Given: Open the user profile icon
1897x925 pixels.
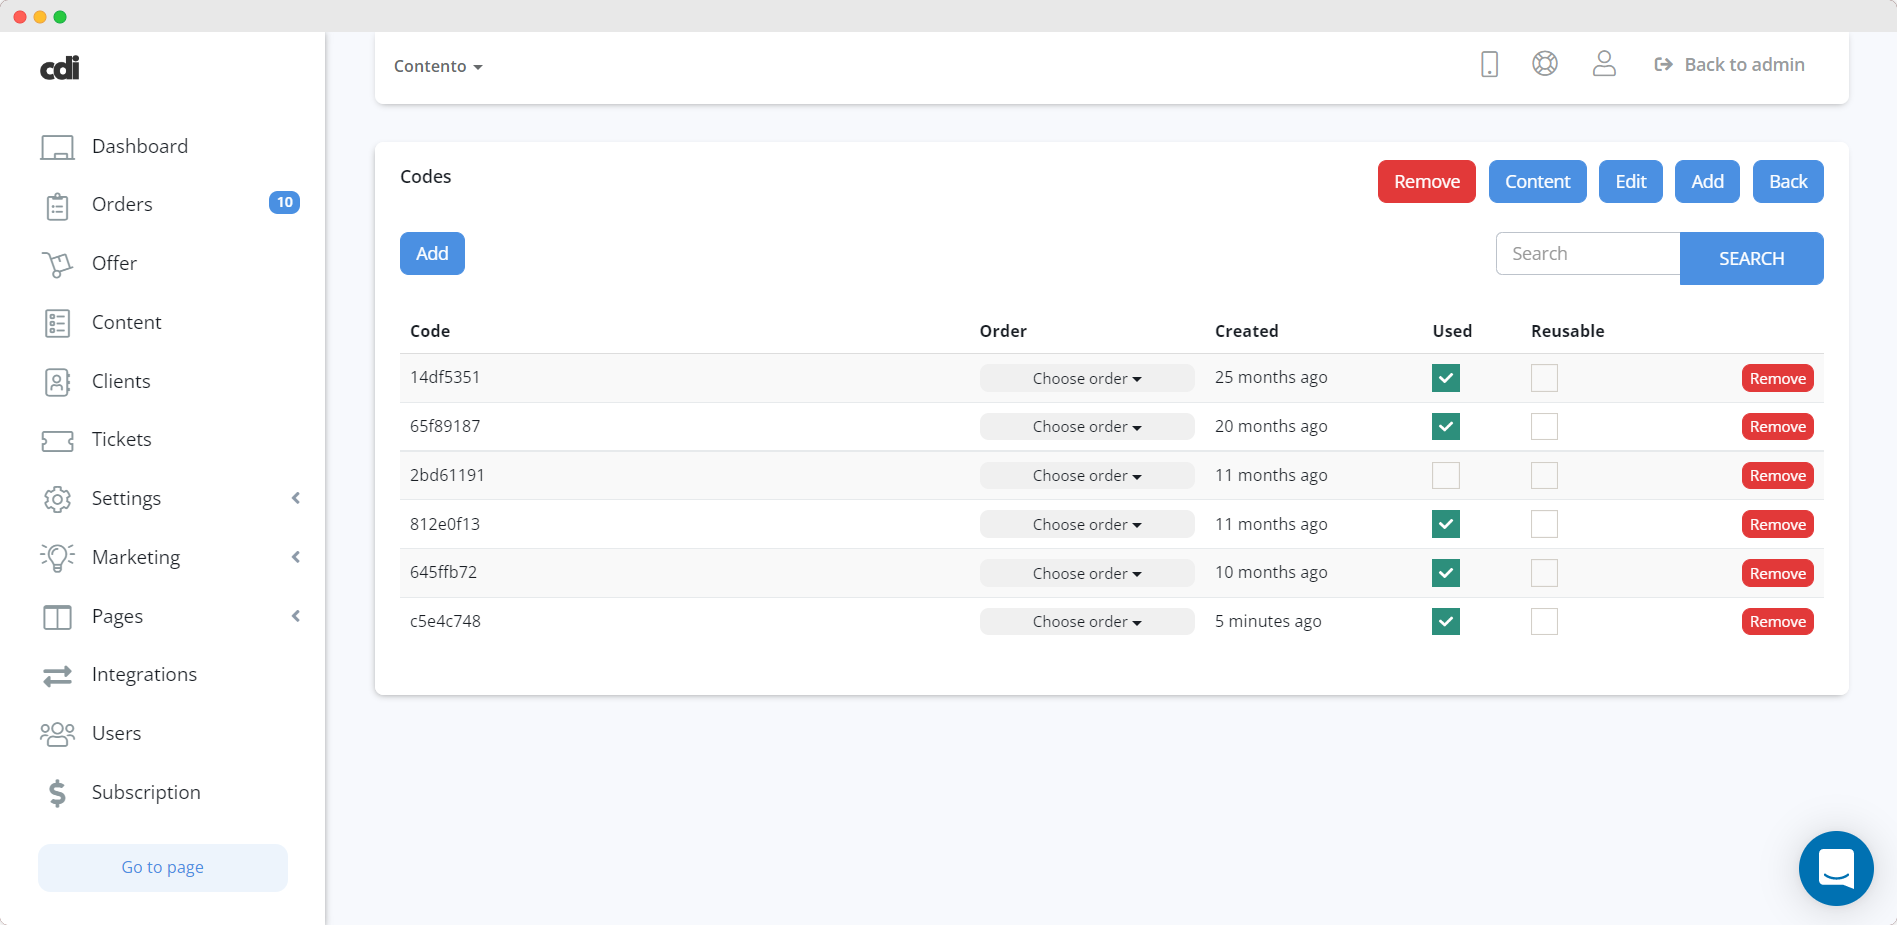Looking at the screenshot, I should coord(1604,64).
